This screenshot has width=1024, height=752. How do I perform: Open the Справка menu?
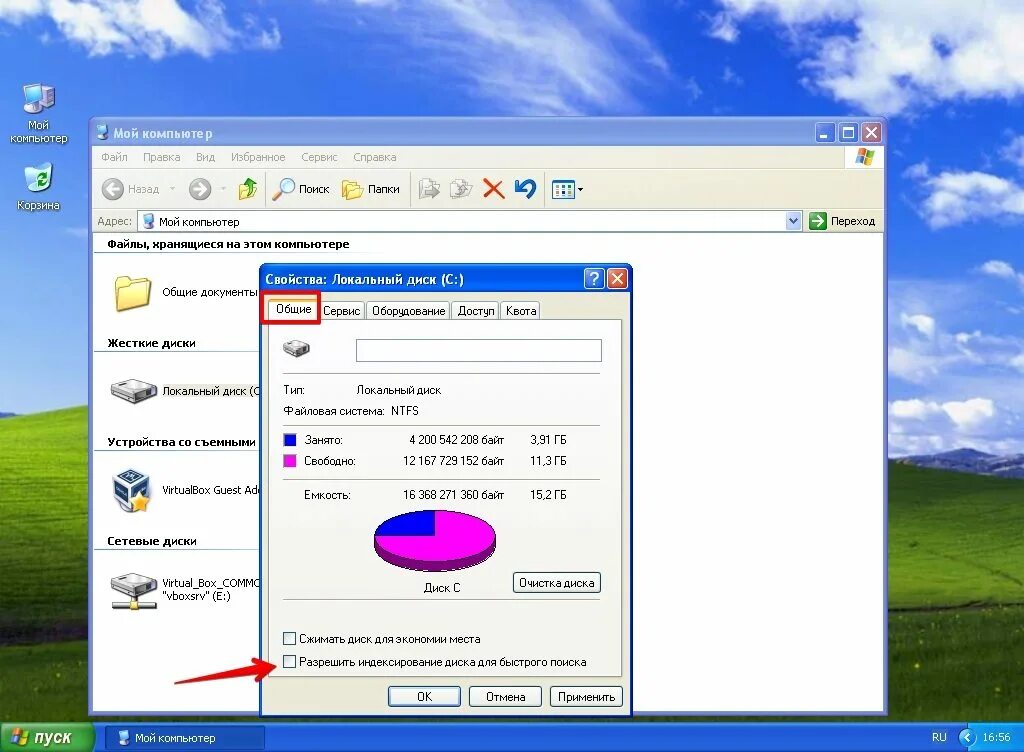pyautogui.click(x=375, y=157)
